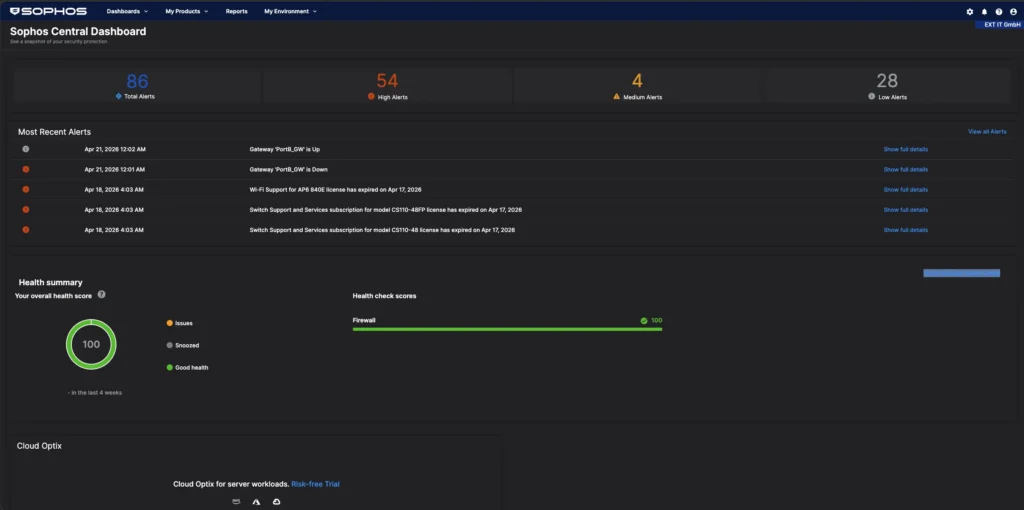Viewport: 1024px width, 510px height.
Task: Click severity icon of CS110-48 license alert row
Action: pos(26,230)
